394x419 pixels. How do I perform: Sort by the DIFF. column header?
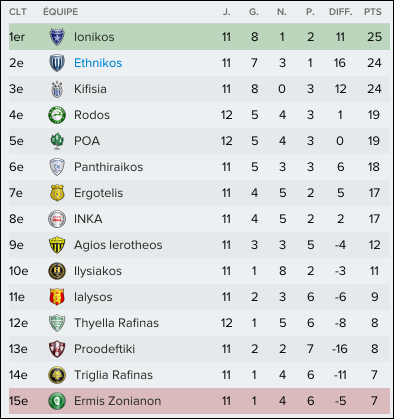[341, 12]
